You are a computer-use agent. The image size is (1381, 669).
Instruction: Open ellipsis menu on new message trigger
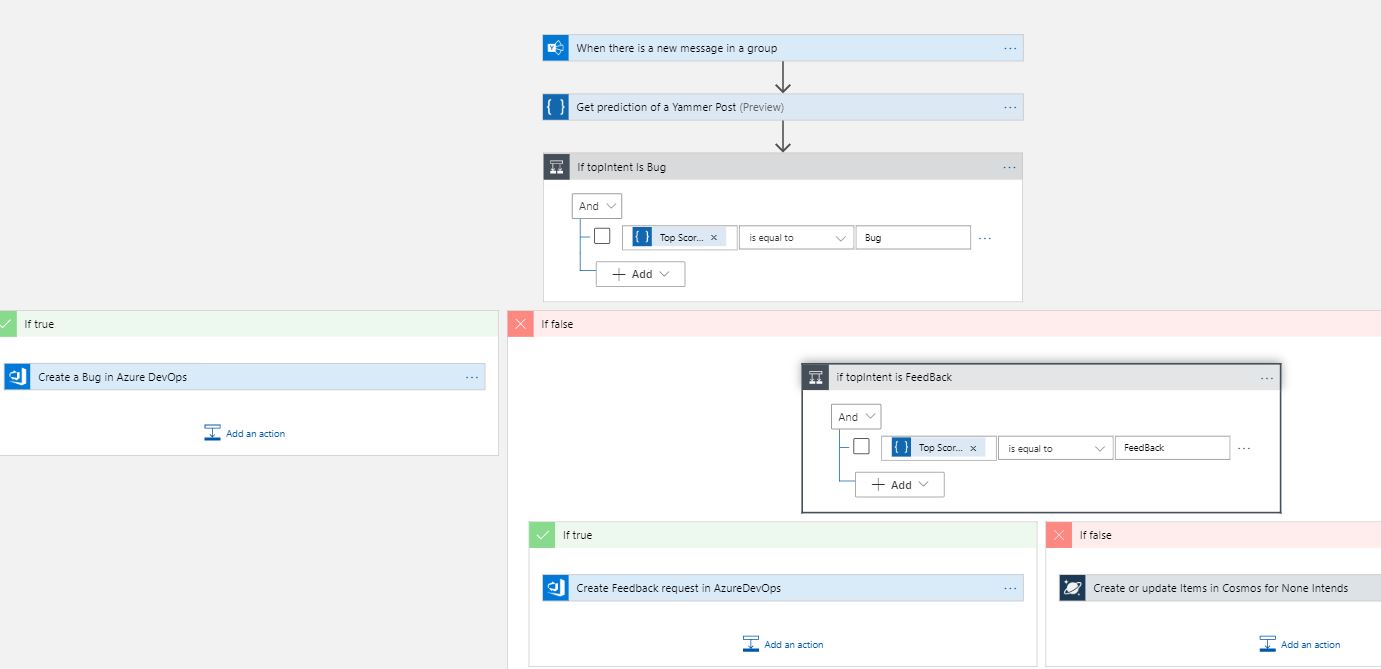(1010, 48)
